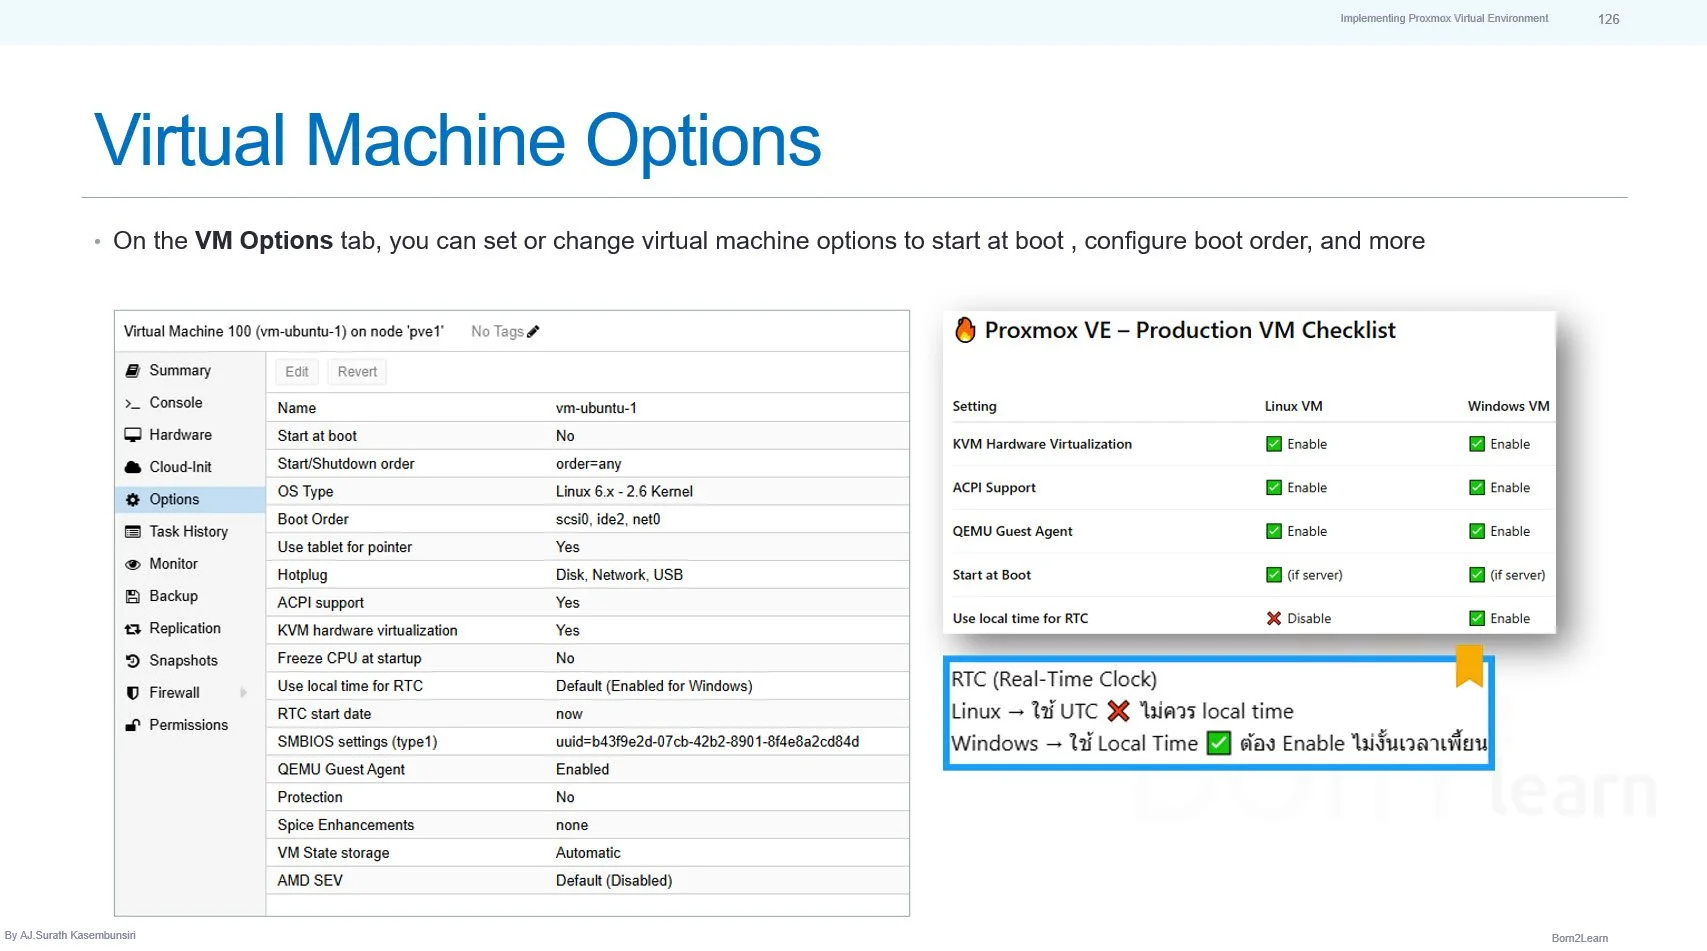Toggle Windows VM QEMU Guest Agent checkbox

(1476, 531)
